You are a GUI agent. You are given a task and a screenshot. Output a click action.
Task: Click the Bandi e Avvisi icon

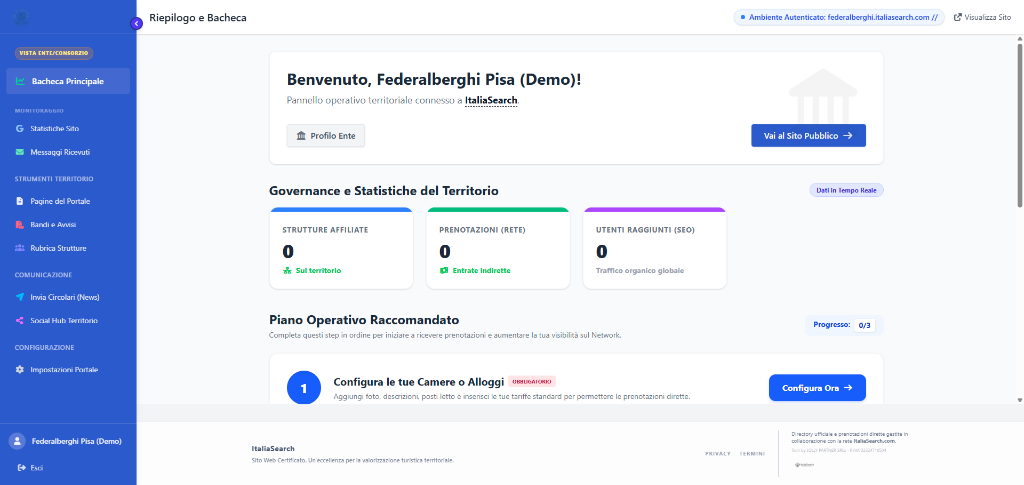(20, 225)
